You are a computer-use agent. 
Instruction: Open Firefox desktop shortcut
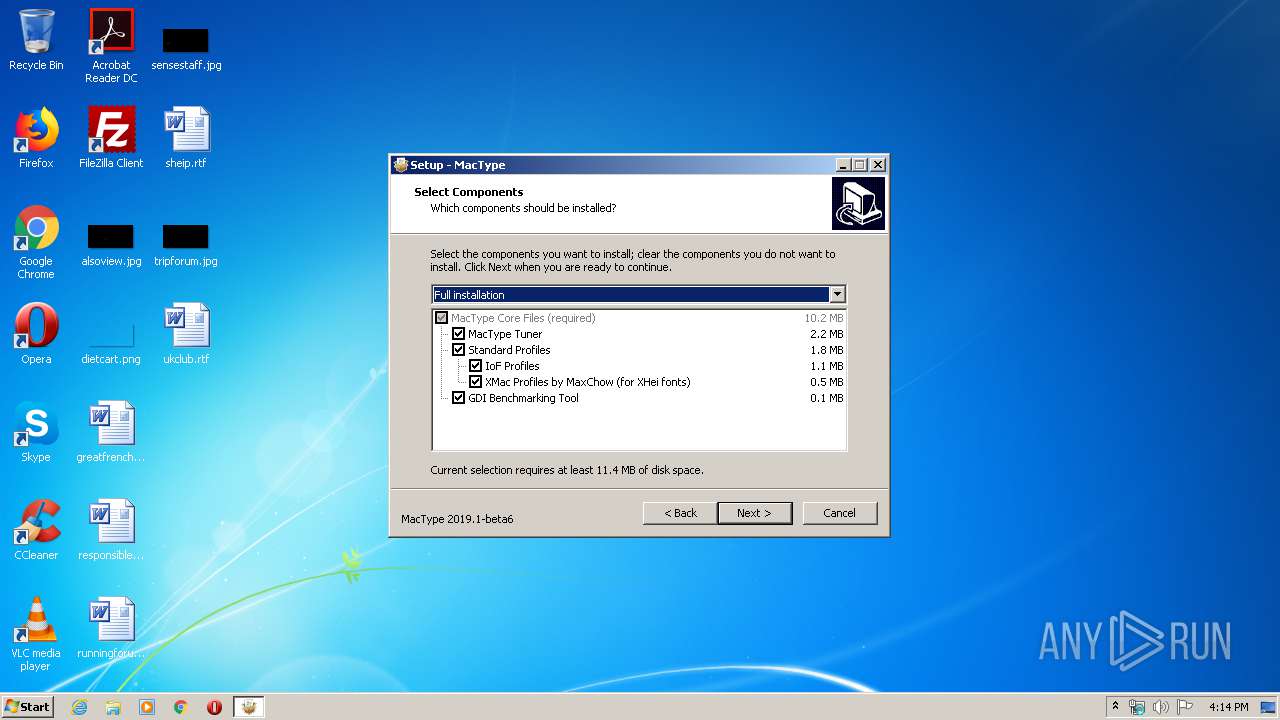[x=36, y=138]
